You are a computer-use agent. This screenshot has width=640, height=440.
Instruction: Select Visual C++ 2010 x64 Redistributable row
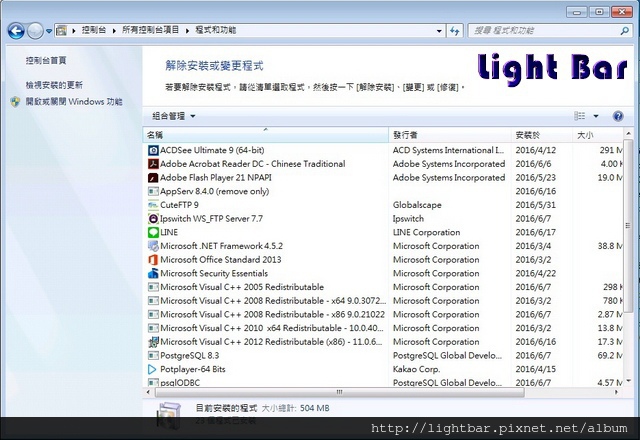pyautogui.click(x=383, y=328)
